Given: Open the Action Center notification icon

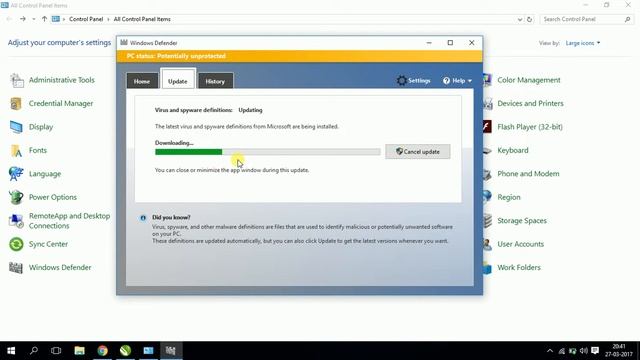Looking at the screenshot, I should click(595, 351).
